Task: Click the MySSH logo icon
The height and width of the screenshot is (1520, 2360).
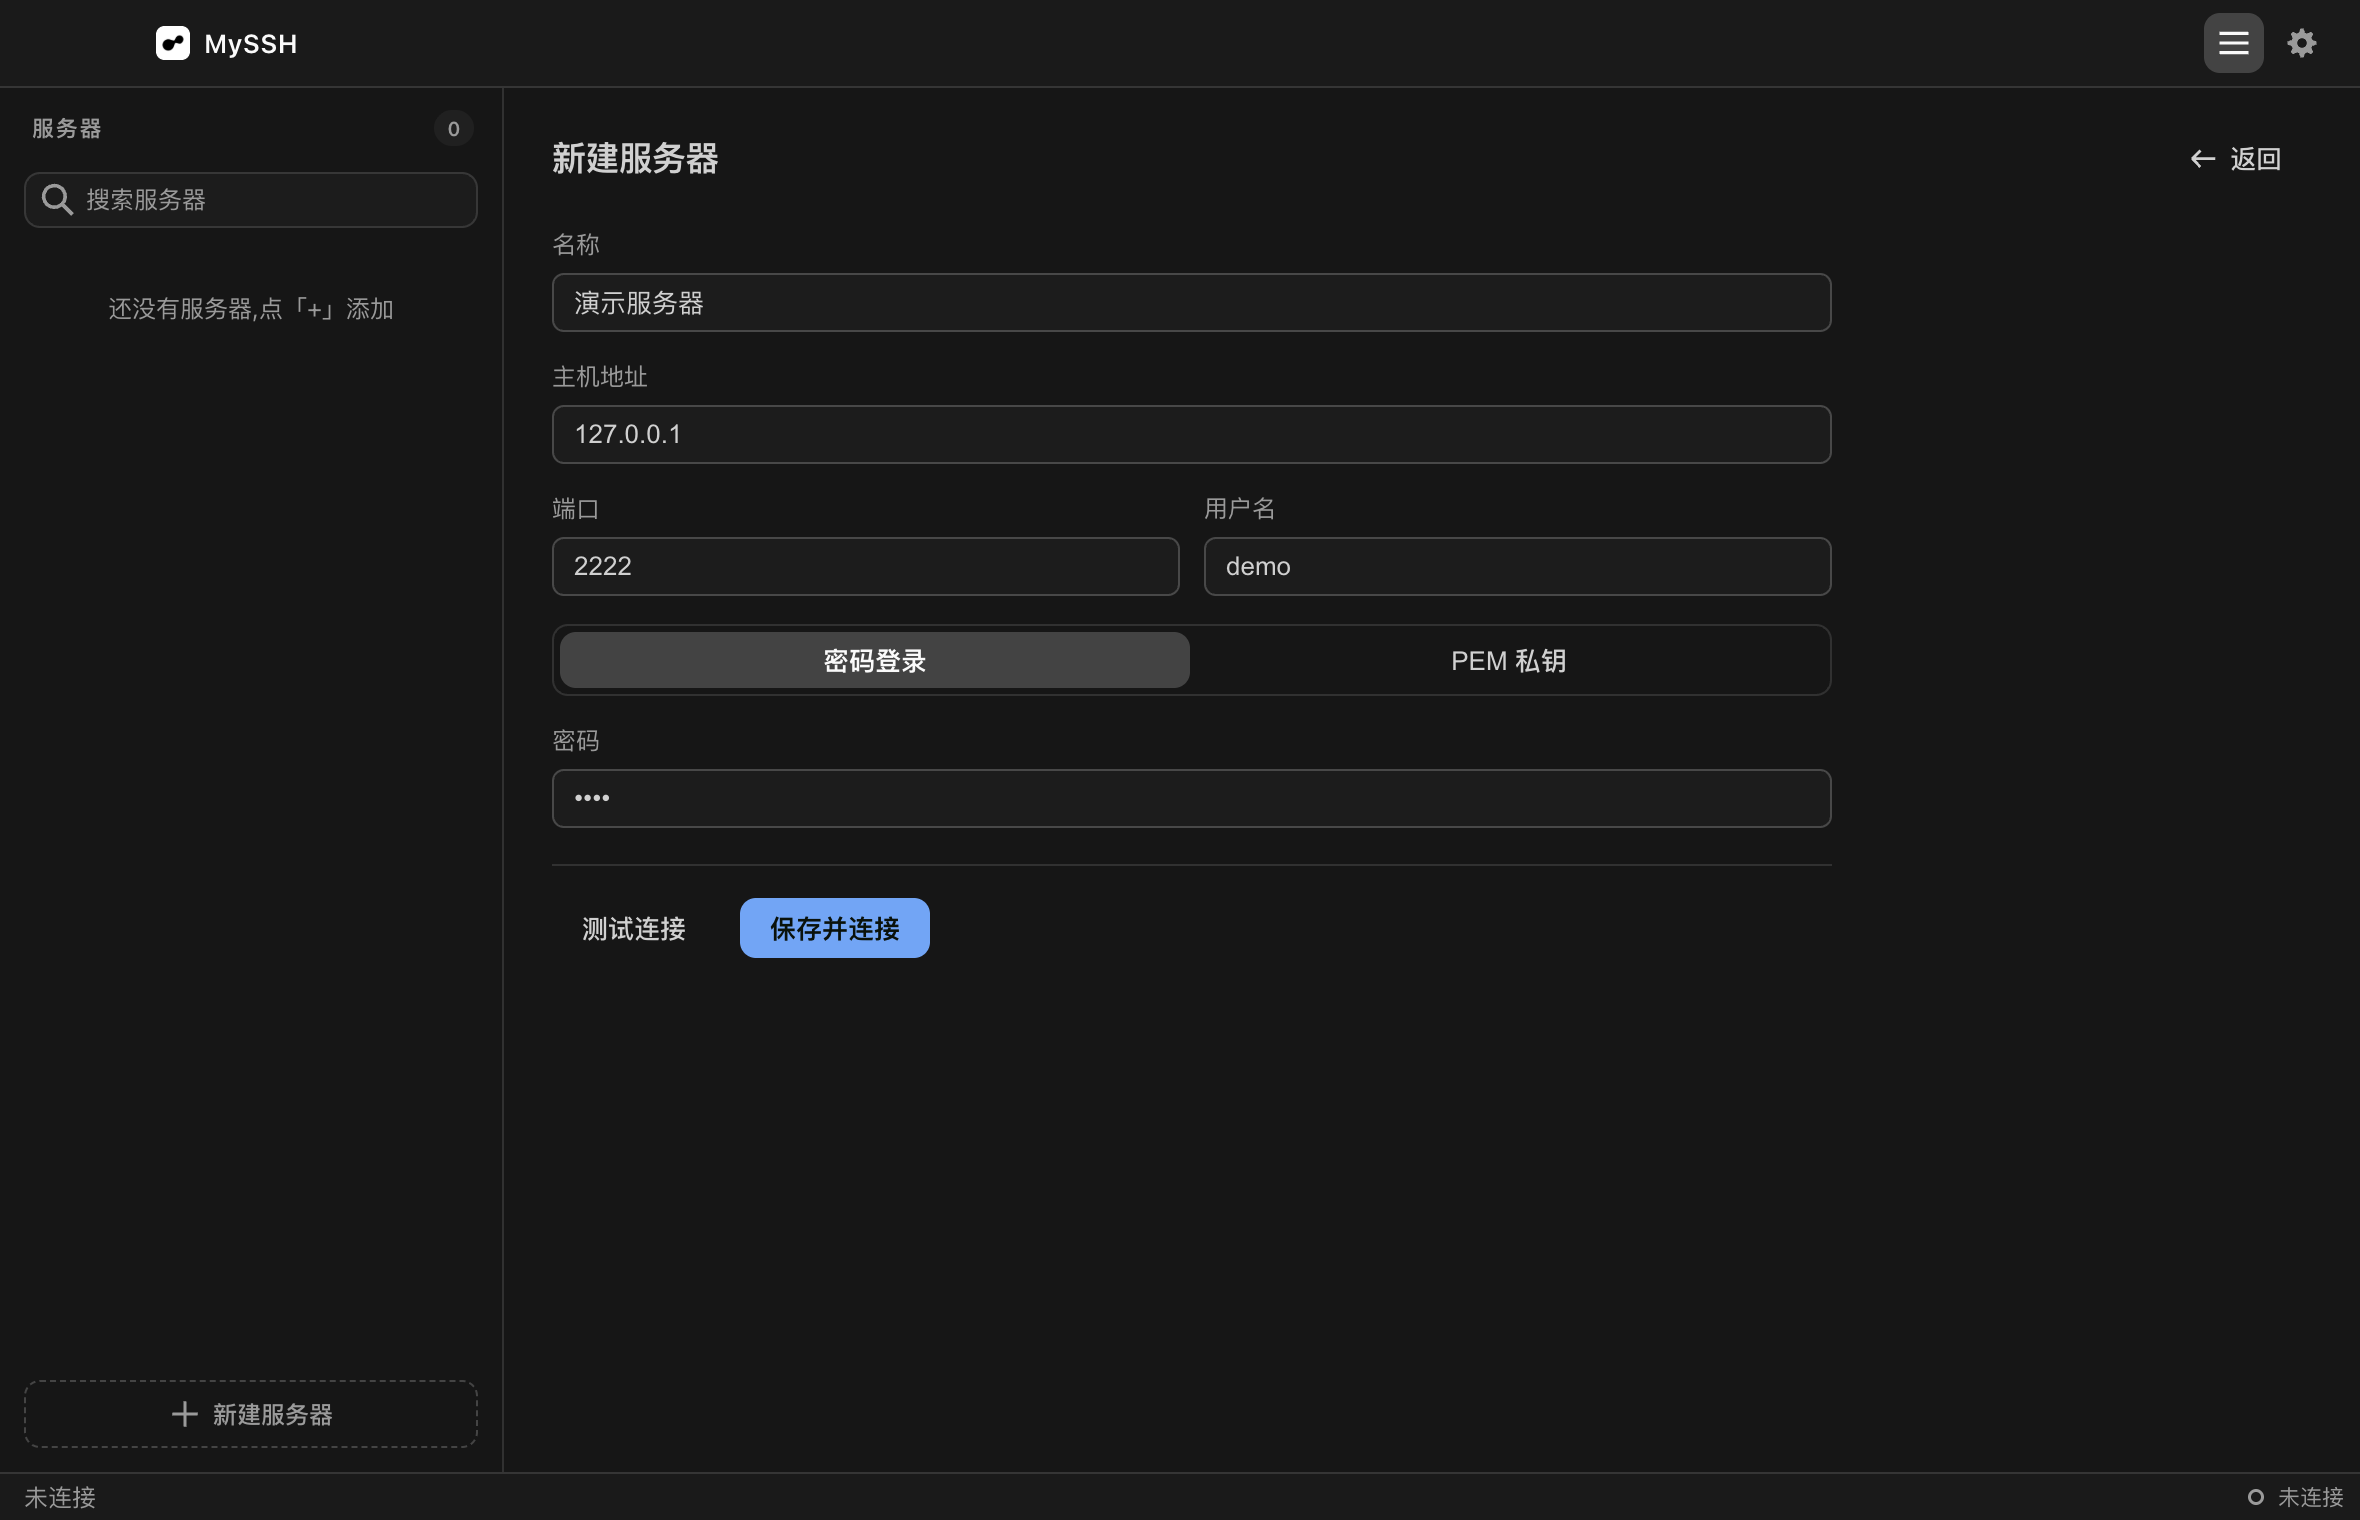Action: coord(172,43)
